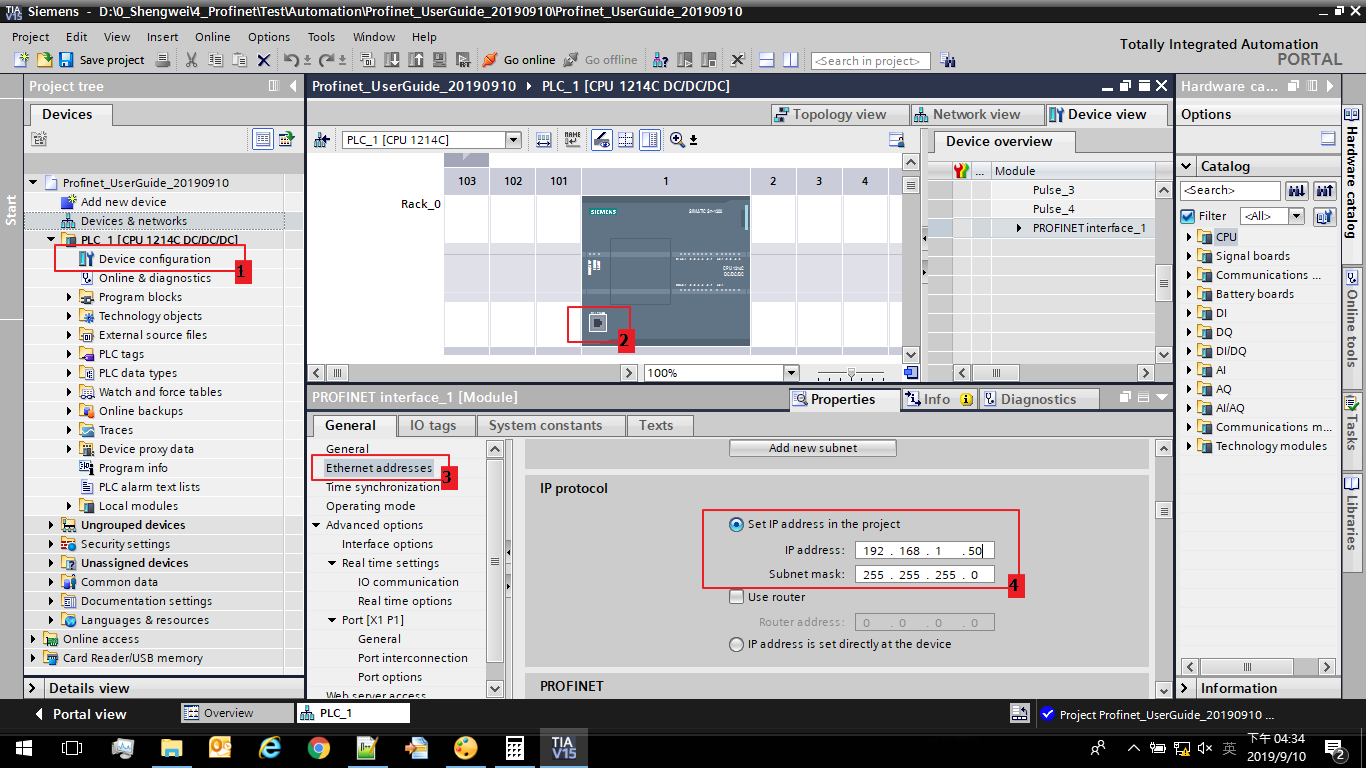Viewport: 1366px width, 768px height.
Task: Click the IP address input field
Action: click(923, 551)
